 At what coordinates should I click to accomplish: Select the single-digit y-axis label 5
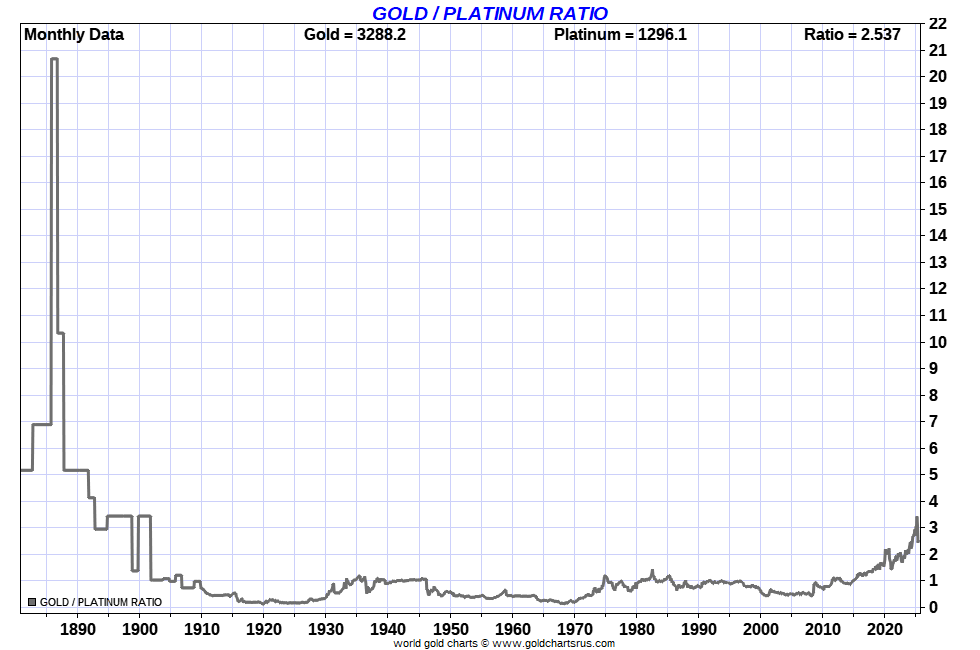933,475
